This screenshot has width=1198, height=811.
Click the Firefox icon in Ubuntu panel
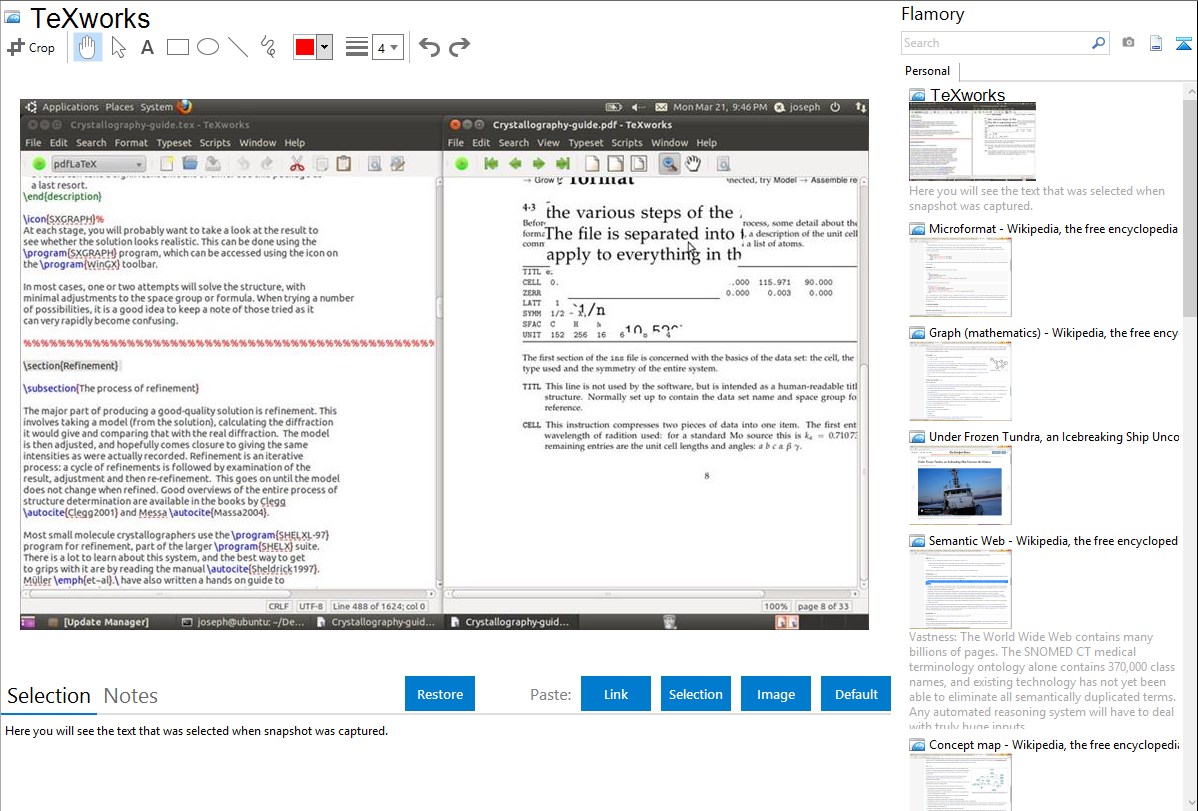185,107
